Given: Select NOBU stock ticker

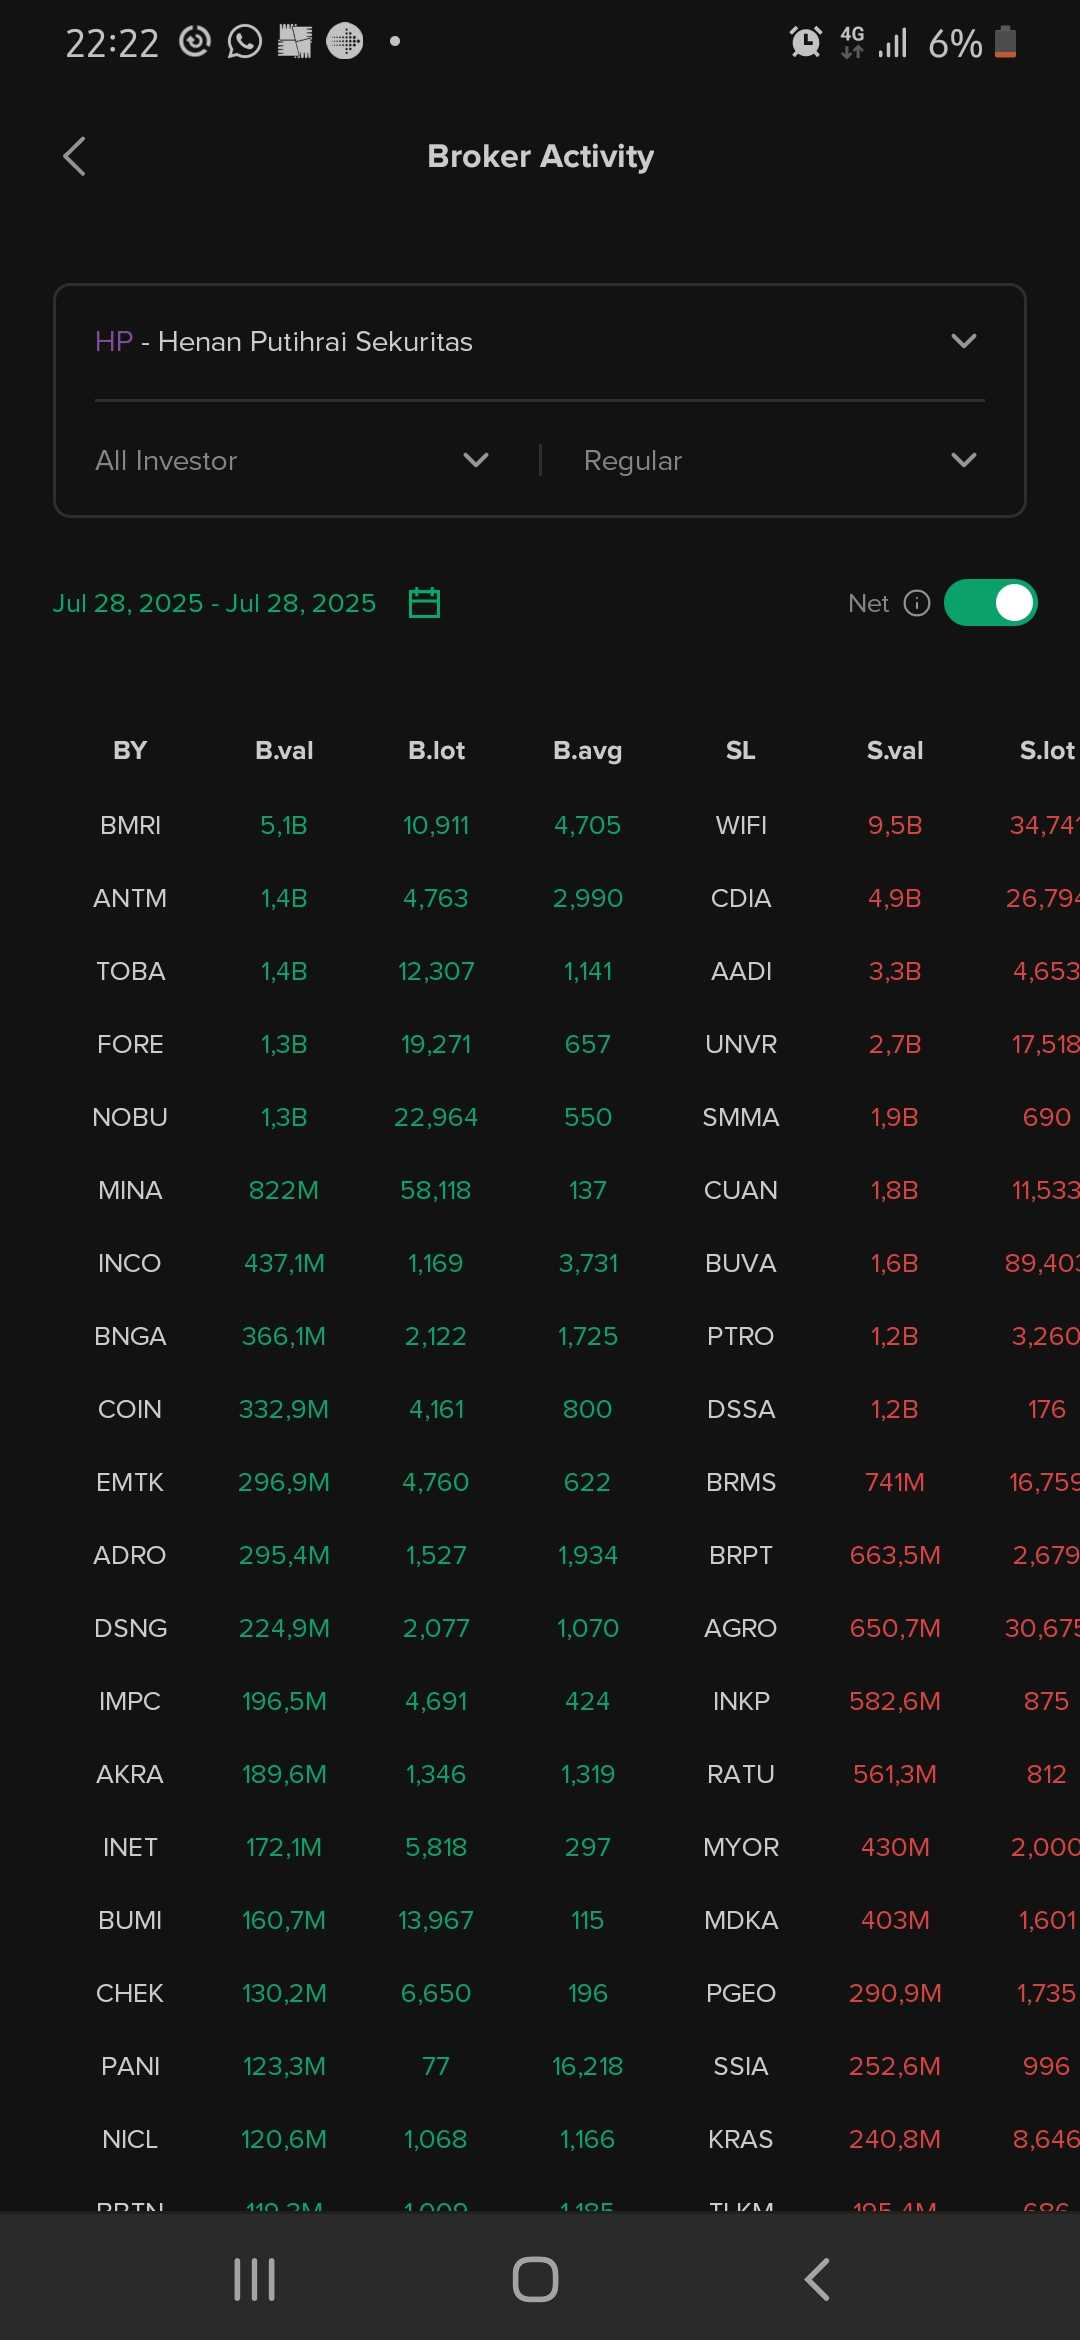Looking at the screenshot, I should 130,1117.
